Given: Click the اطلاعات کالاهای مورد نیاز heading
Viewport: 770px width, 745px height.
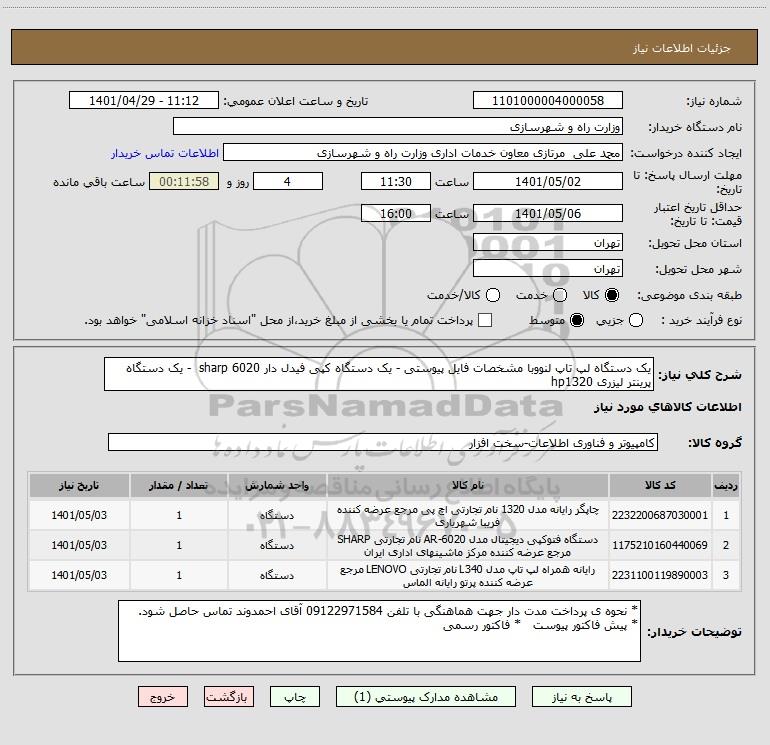Looking at the screenshot, I should 668,407.
